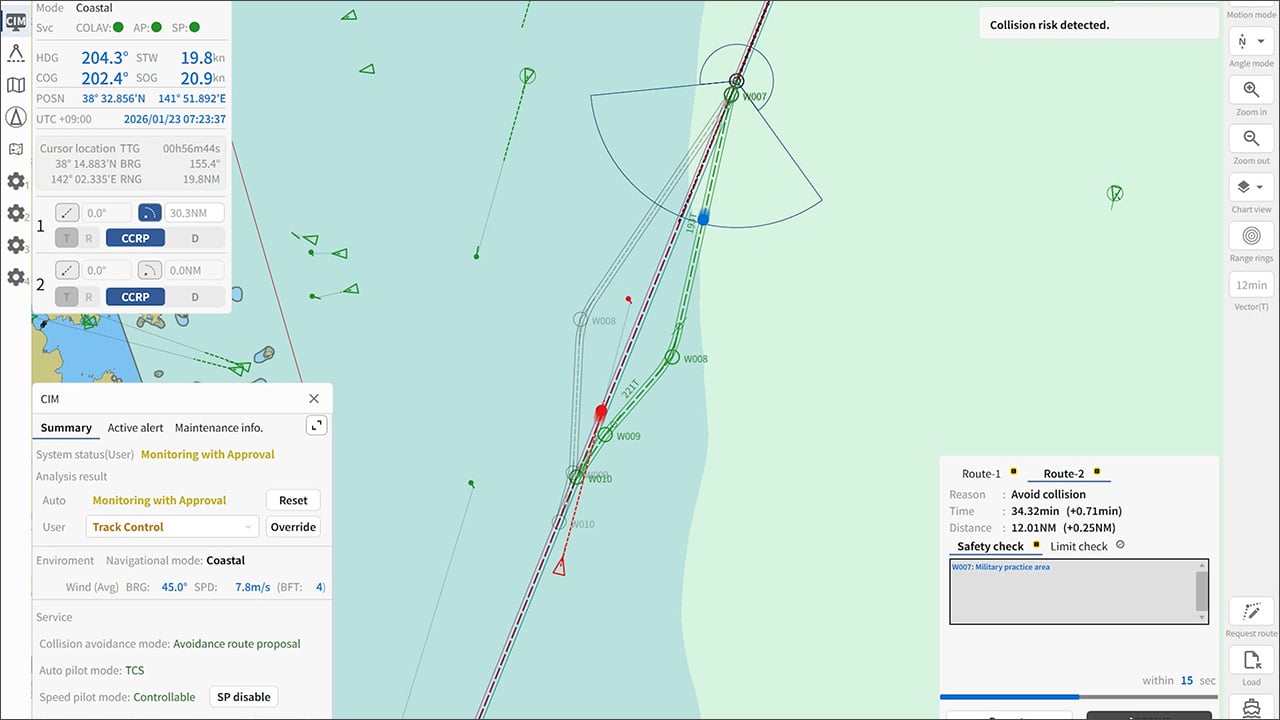Select CCRP reference for marker 1

pos(135,239)
